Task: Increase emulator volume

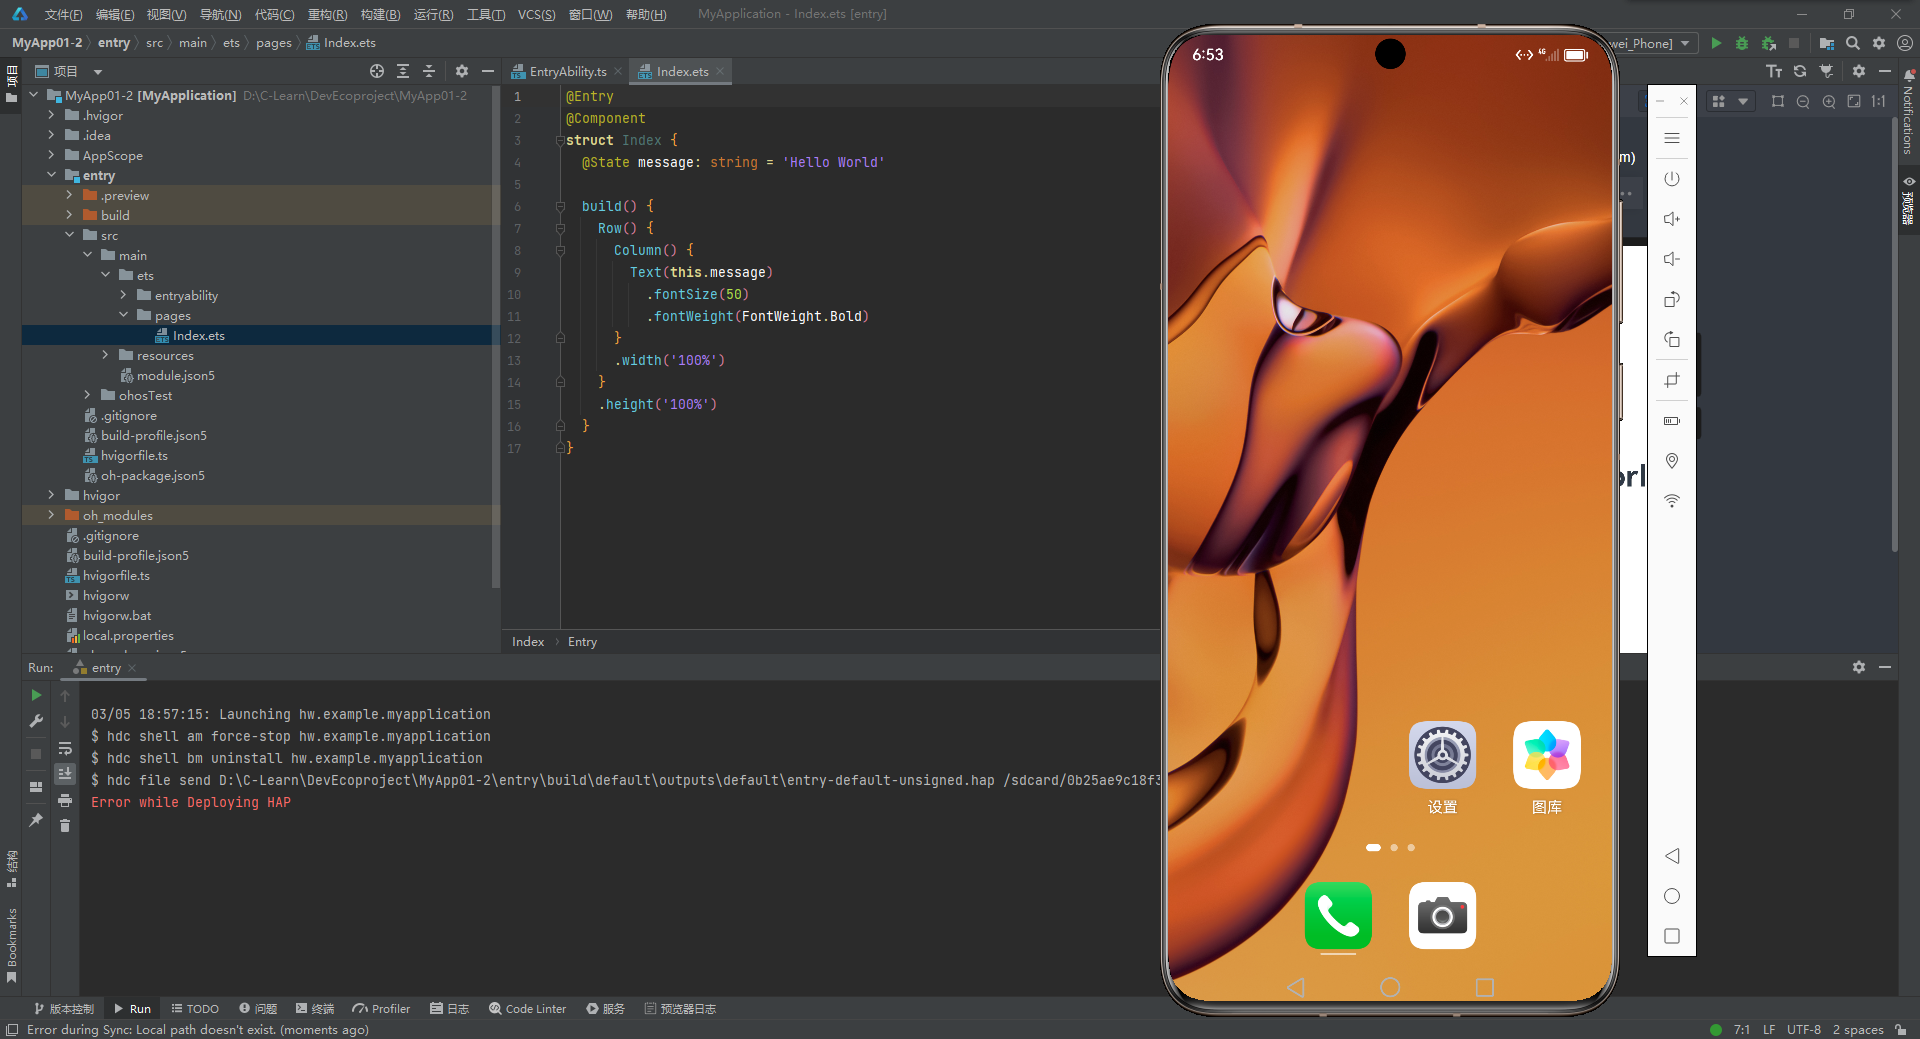Action: point(1672,219)
